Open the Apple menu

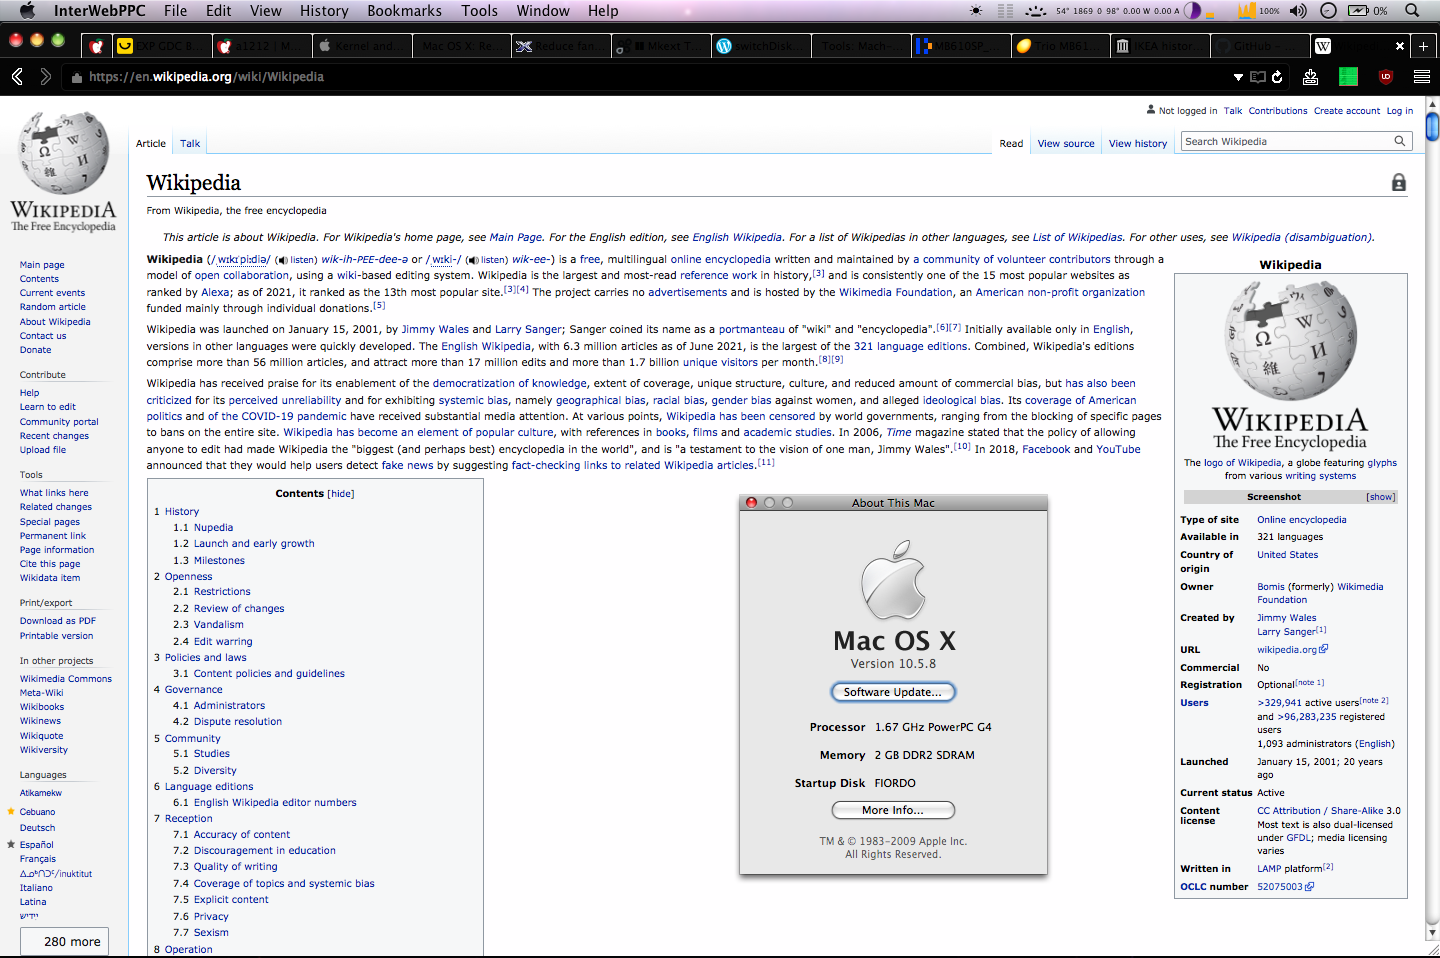click(28, 10)
